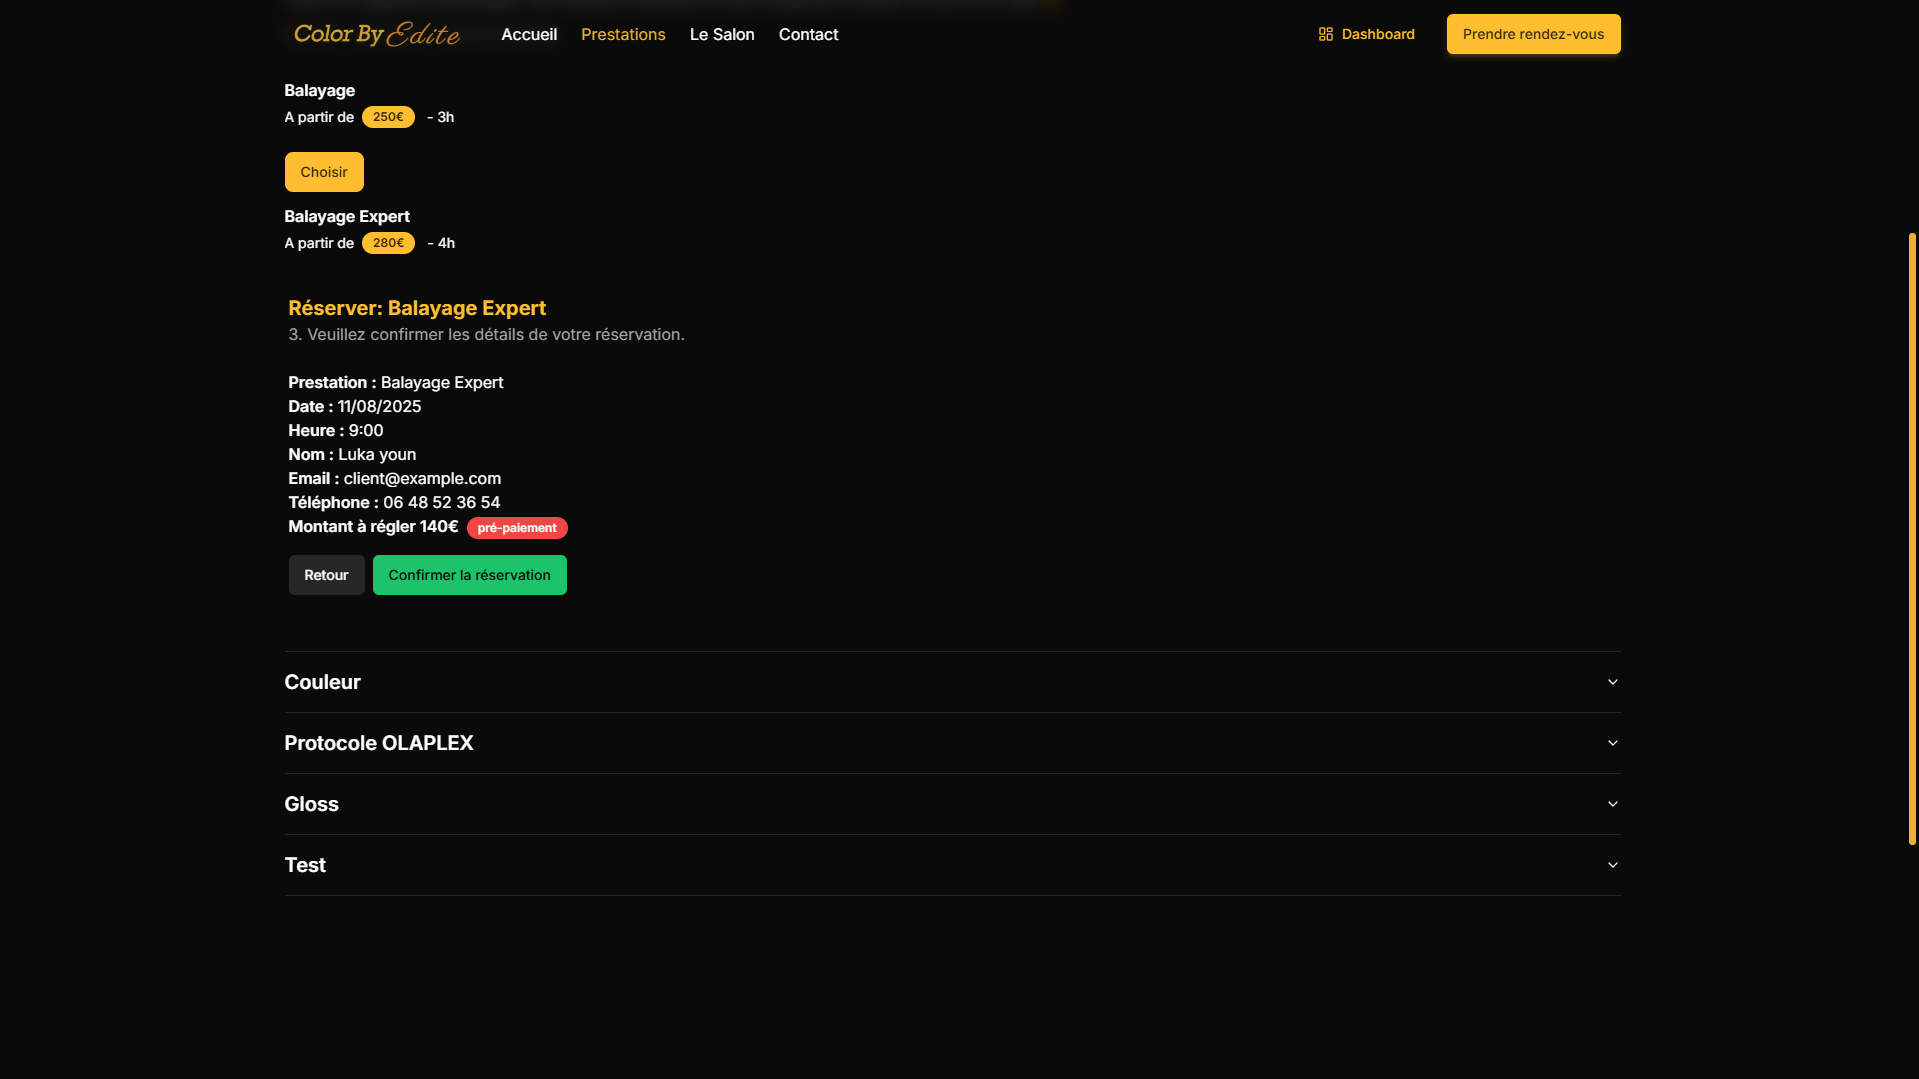Screen dimensions: 1919x1079
Task: Click the 280€ price badge
Action: (x=388, y=243)
